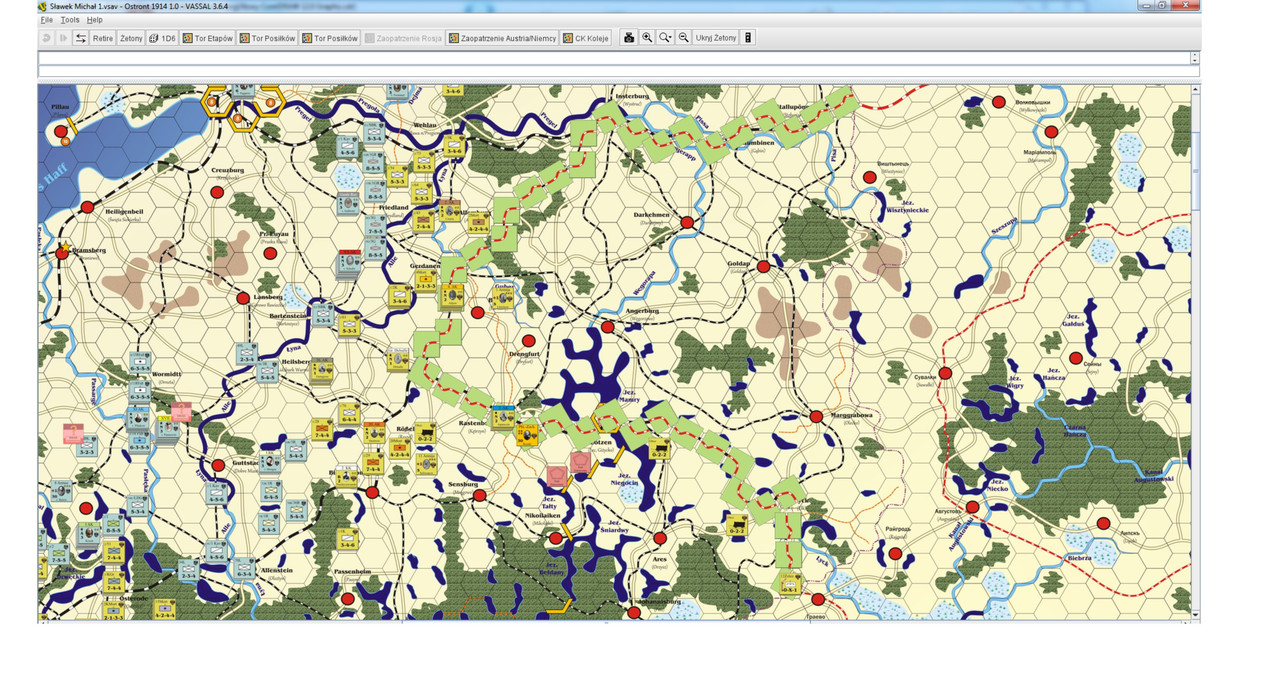Click the Landsberg city label
The width and height of the screenshot is (1280, 693).
coord(270,297)
